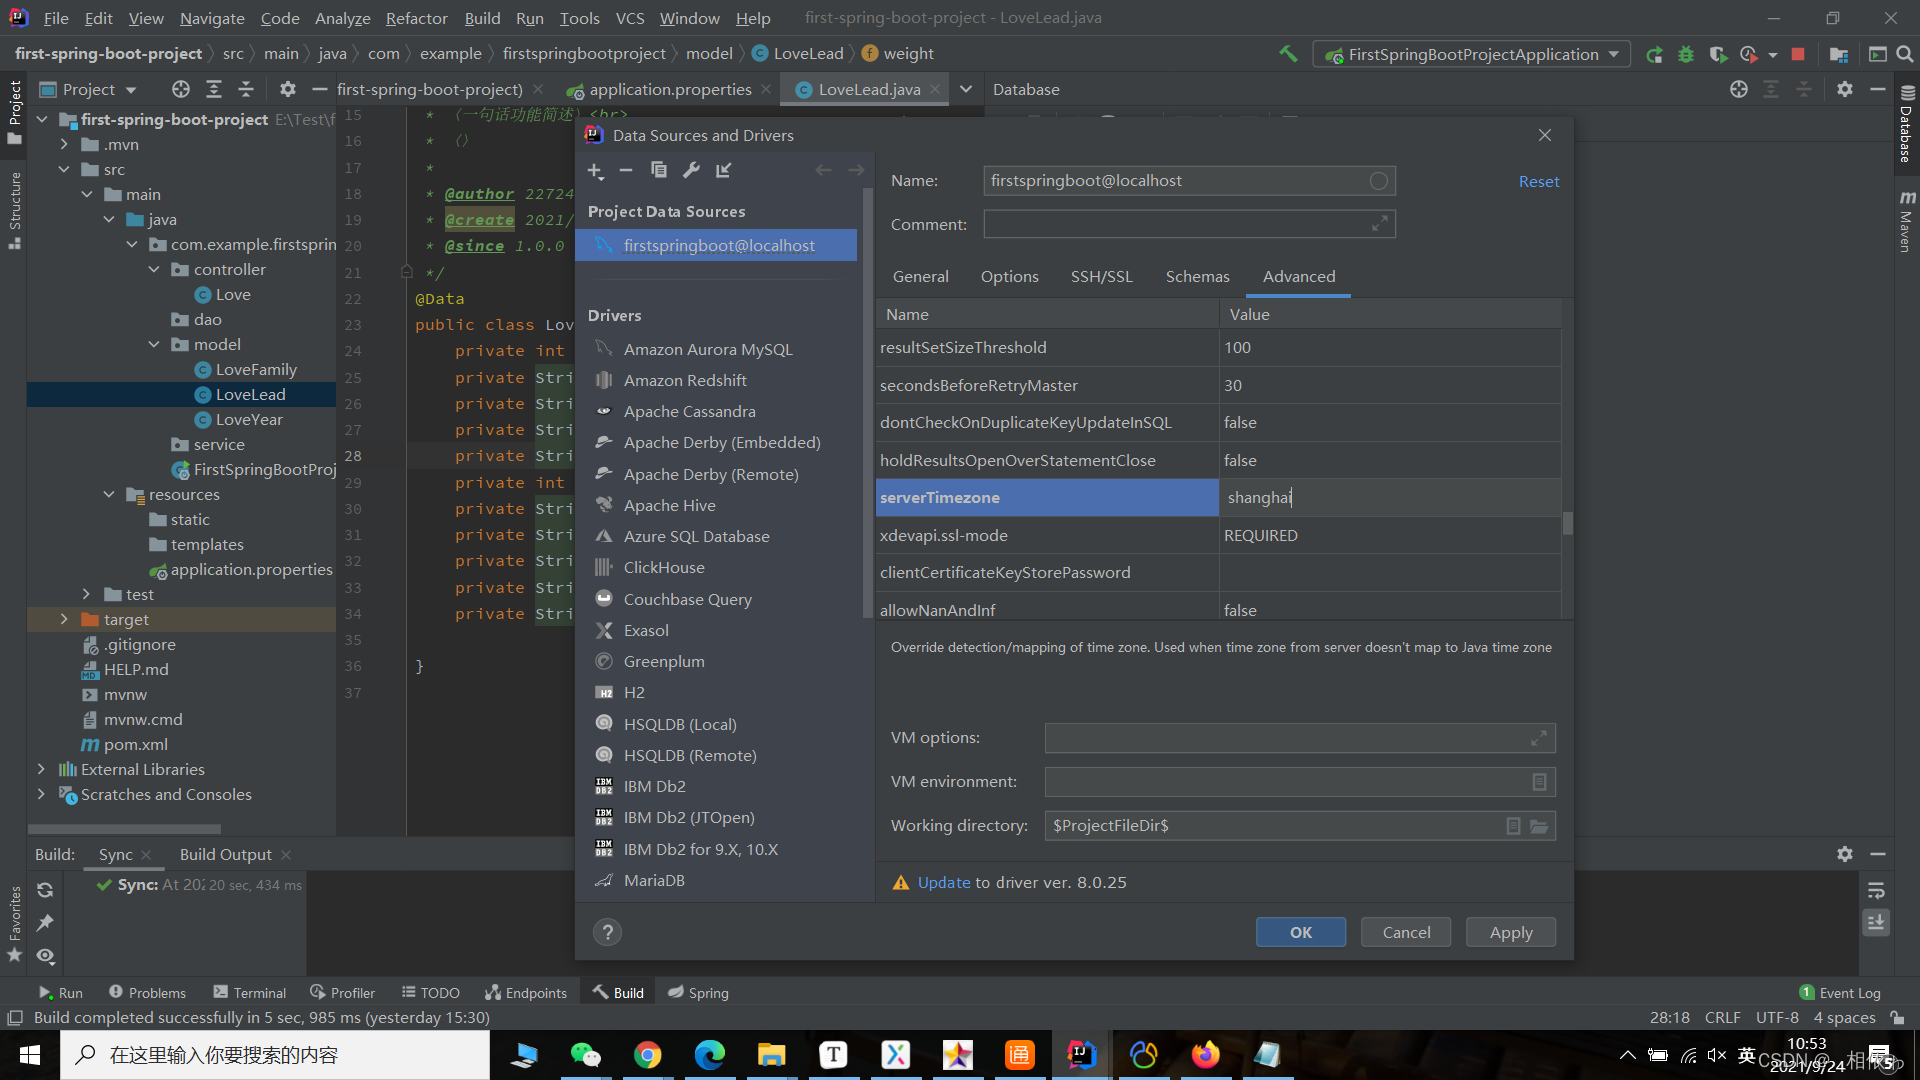Rerun the application with green arrow icon

[1654, 54]
